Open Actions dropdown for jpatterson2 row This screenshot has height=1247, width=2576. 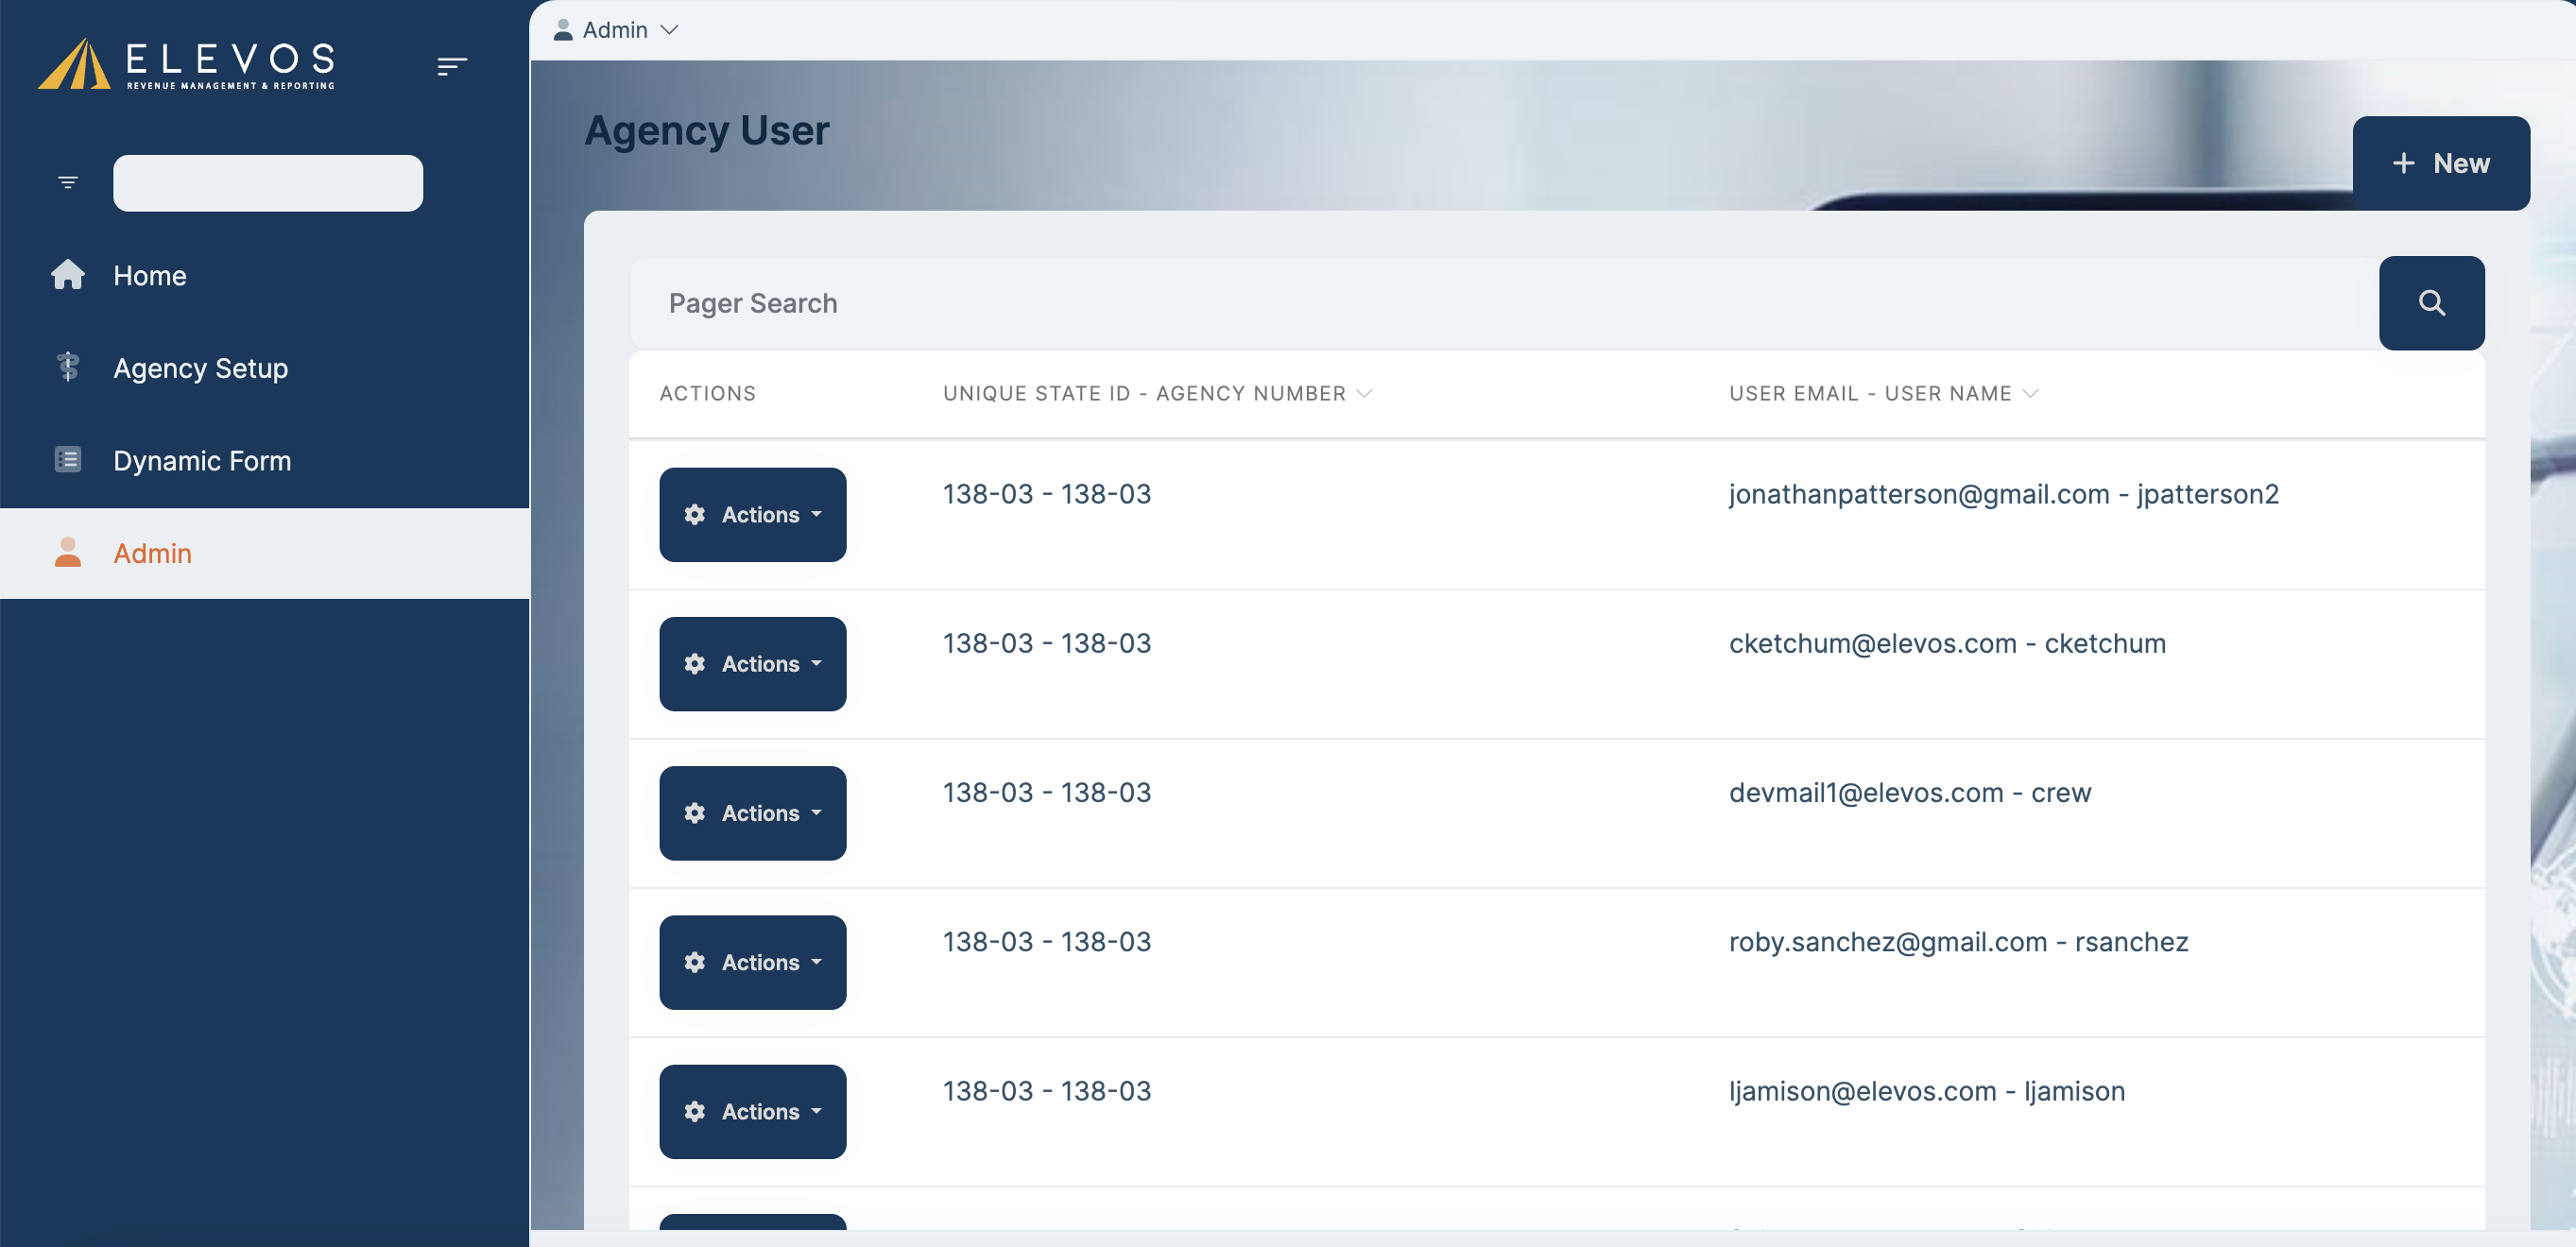coord(752,514)
